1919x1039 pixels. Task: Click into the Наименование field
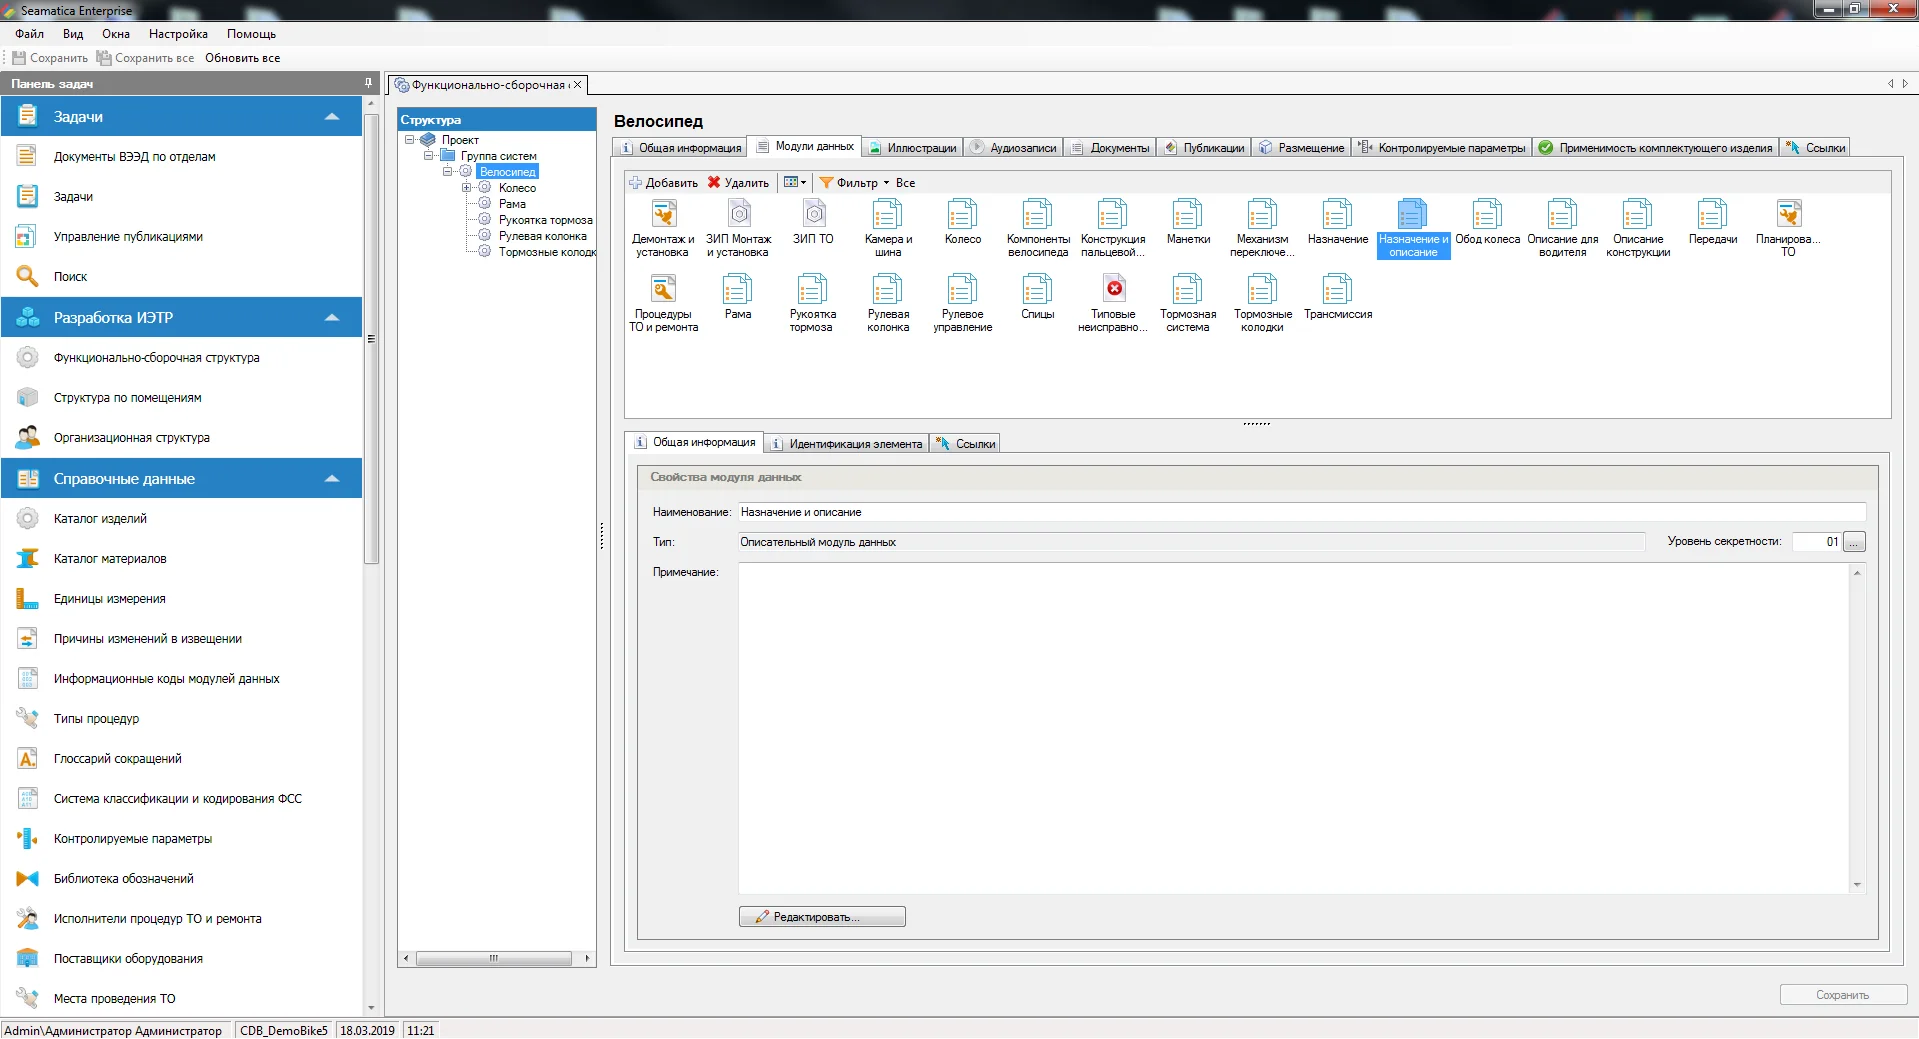pos(1301,512)
